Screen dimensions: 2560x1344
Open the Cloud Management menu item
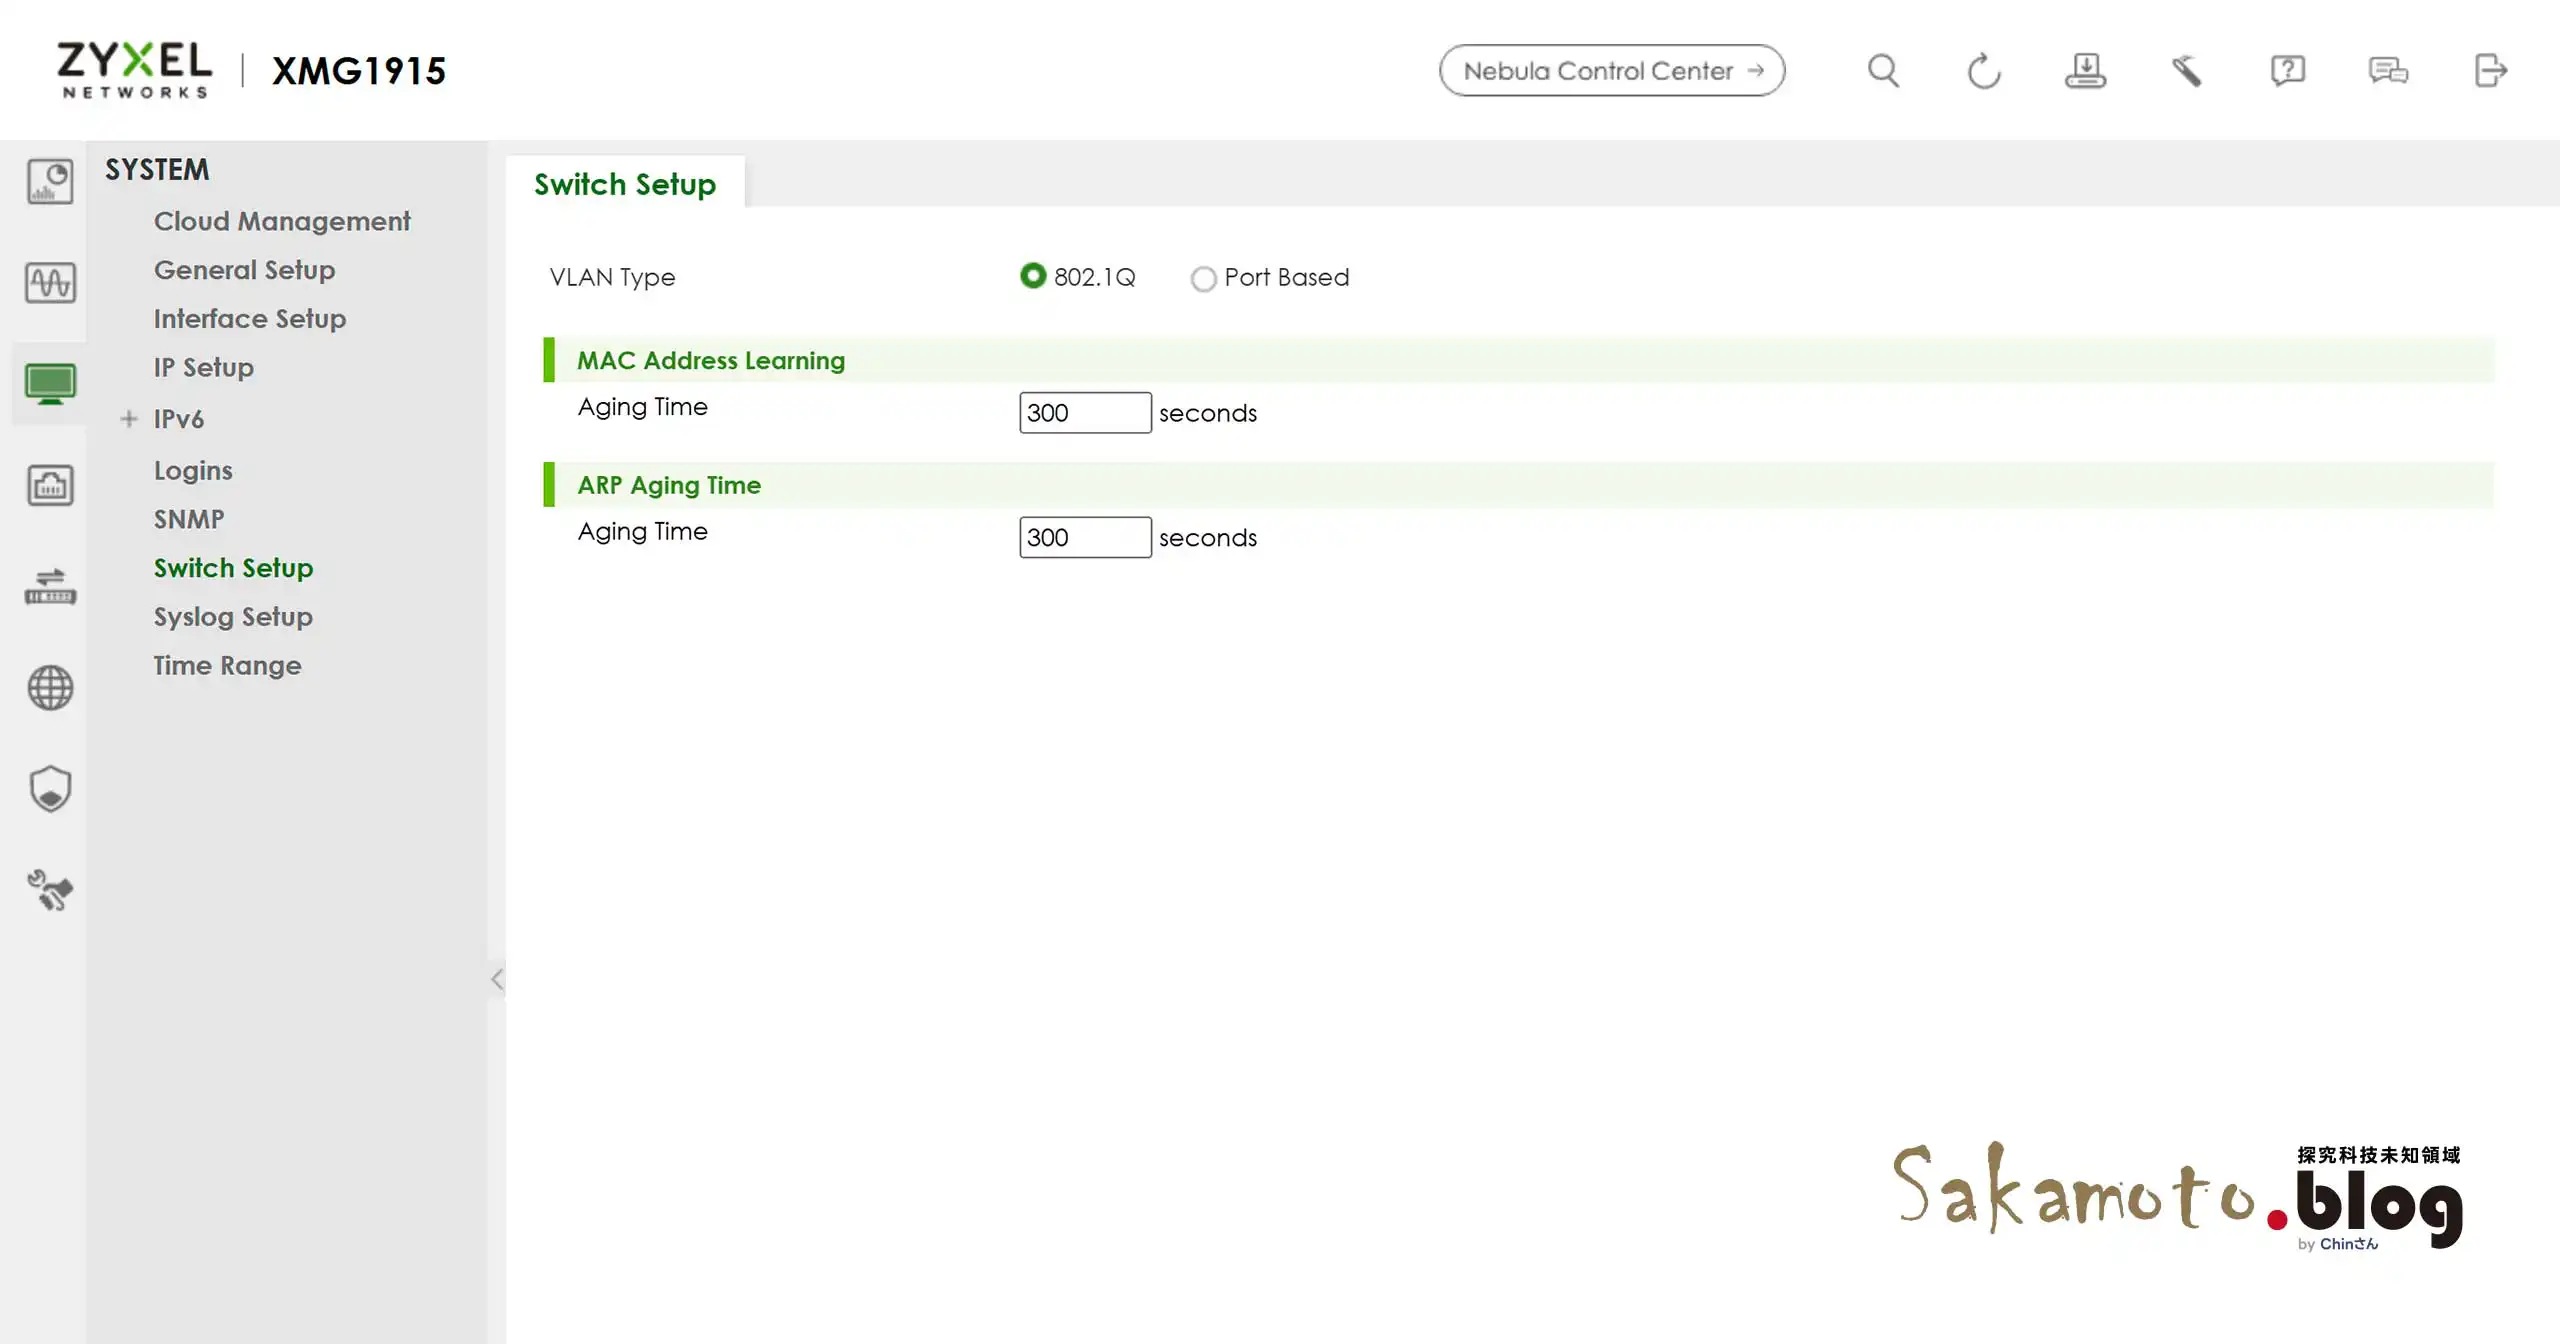point(282,221)
